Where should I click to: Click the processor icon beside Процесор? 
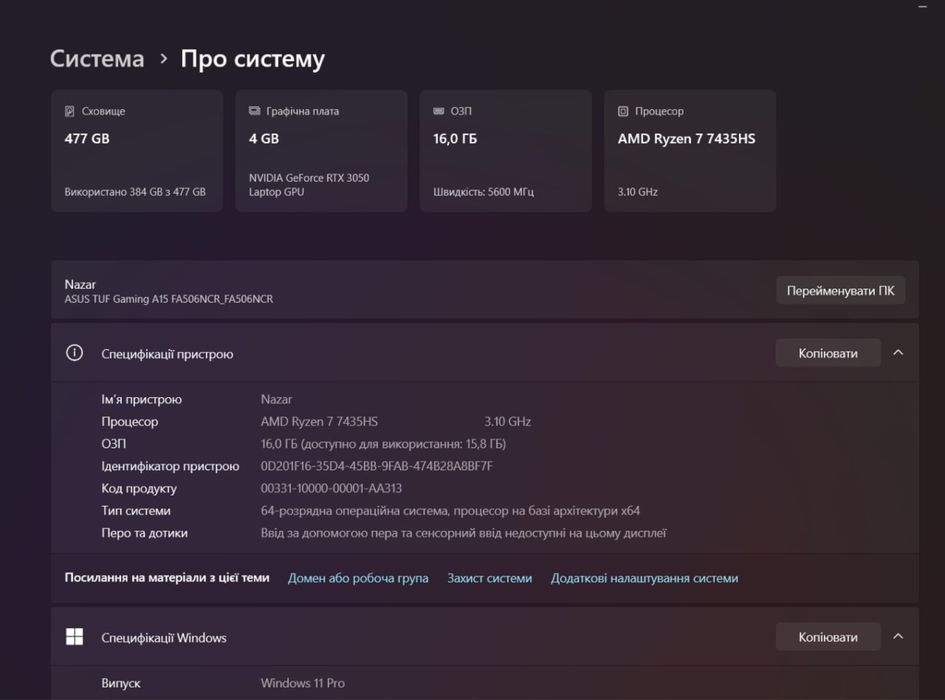pyautogui.click(x=623, y=111)
